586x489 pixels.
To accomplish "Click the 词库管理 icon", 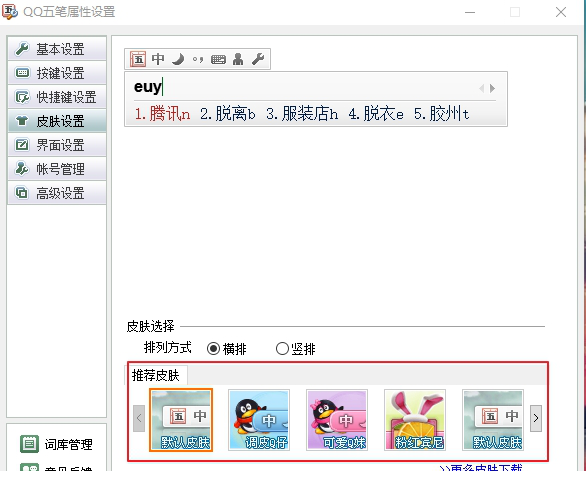I will pyautogui.click(x=29, y=444).
